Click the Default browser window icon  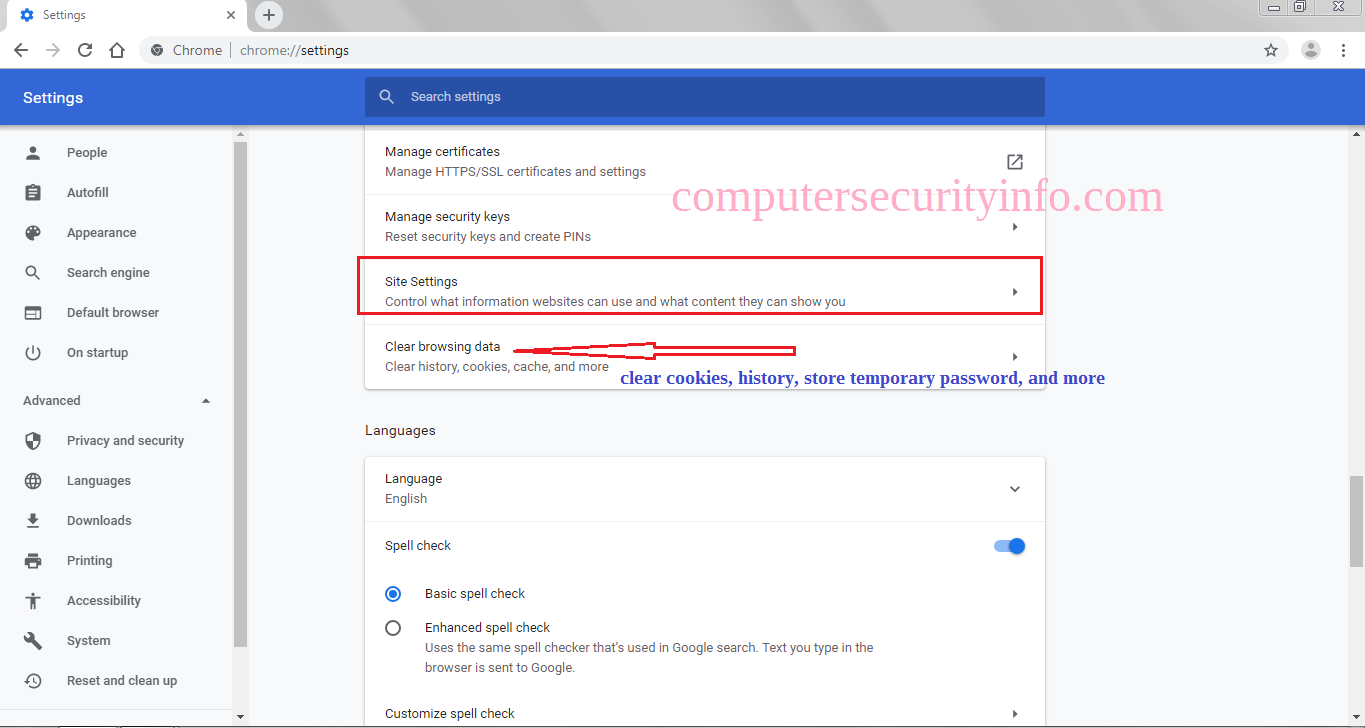33,313
